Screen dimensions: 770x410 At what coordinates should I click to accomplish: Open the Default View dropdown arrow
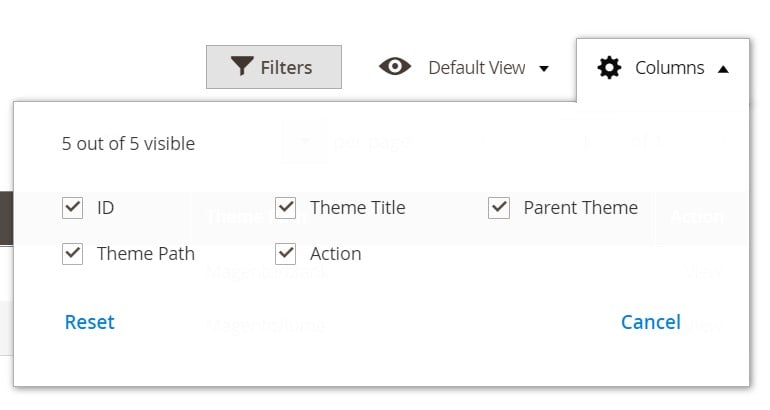[x=544, y=69]
